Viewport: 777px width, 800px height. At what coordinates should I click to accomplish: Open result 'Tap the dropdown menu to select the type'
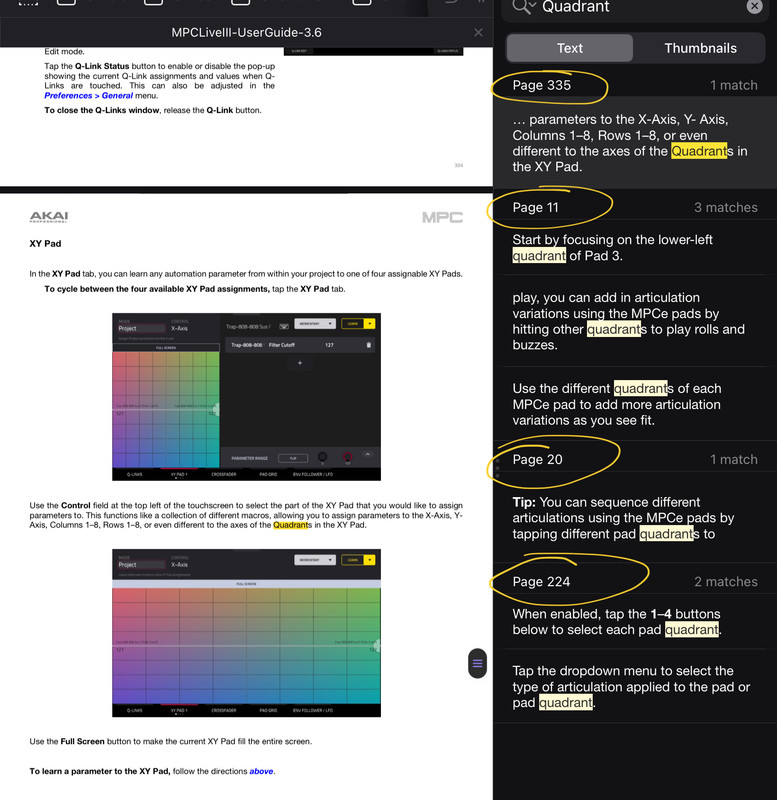coord(635,686)
